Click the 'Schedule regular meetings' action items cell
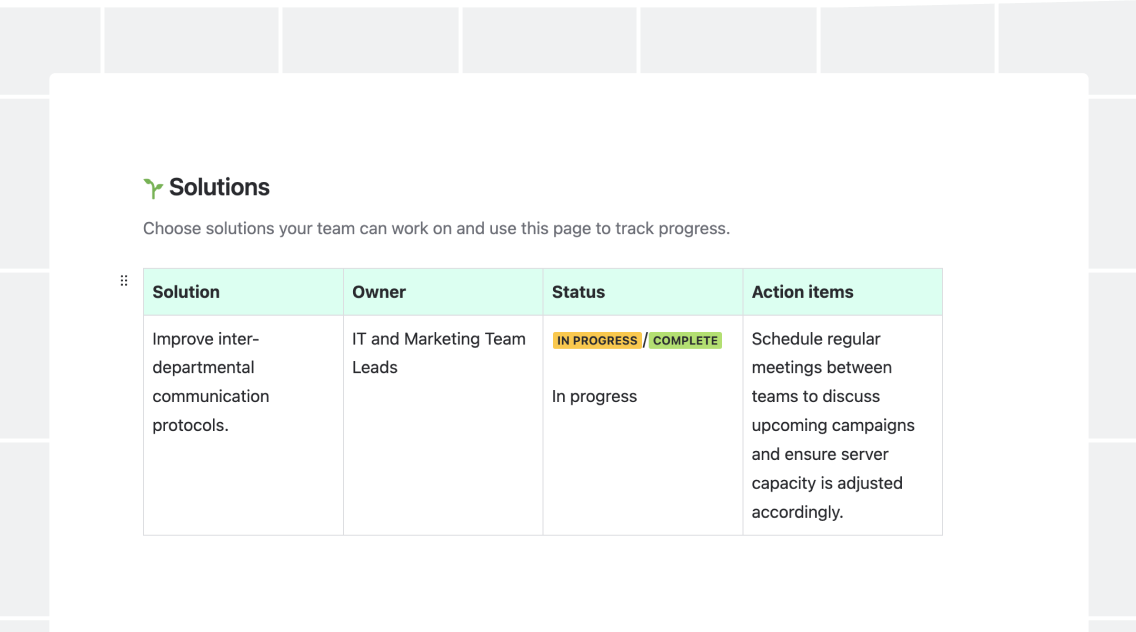Viewport: 1136px width, 632px height. [843, 425]
